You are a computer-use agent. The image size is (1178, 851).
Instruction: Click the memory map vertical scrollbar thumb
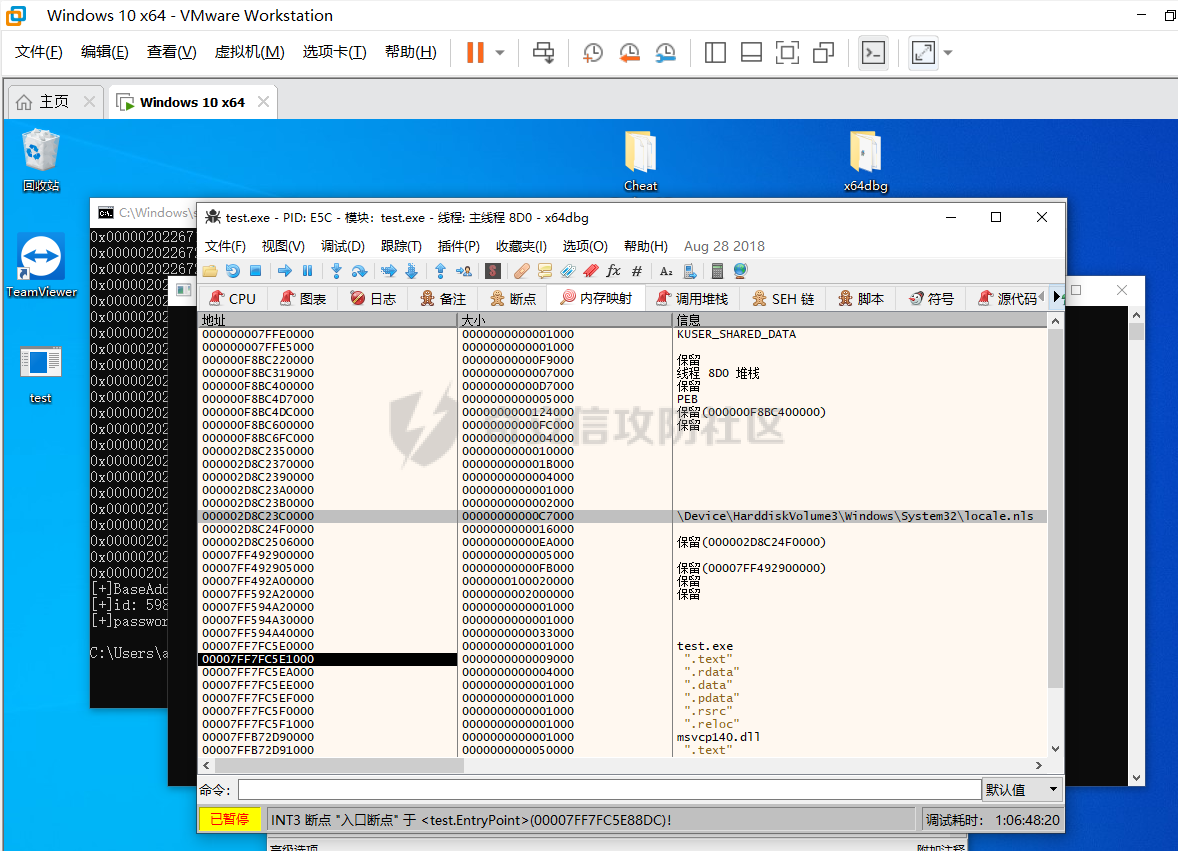click(x=1056, y=508)
